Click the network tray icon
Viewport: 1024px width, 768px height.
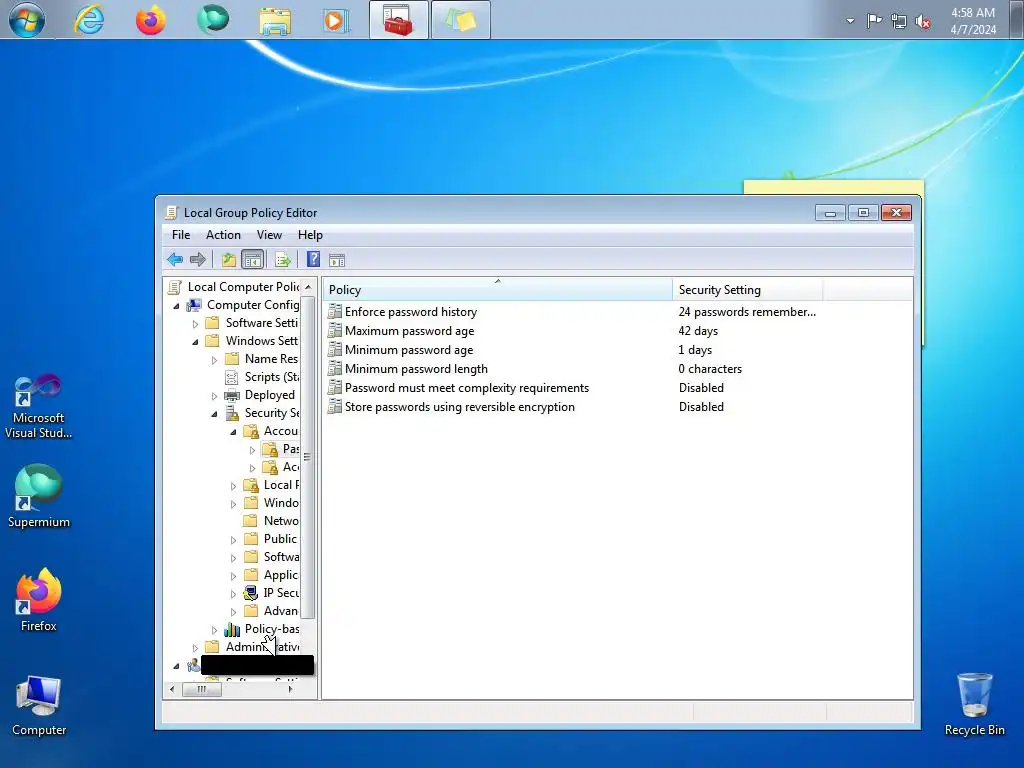pos(899,22)
